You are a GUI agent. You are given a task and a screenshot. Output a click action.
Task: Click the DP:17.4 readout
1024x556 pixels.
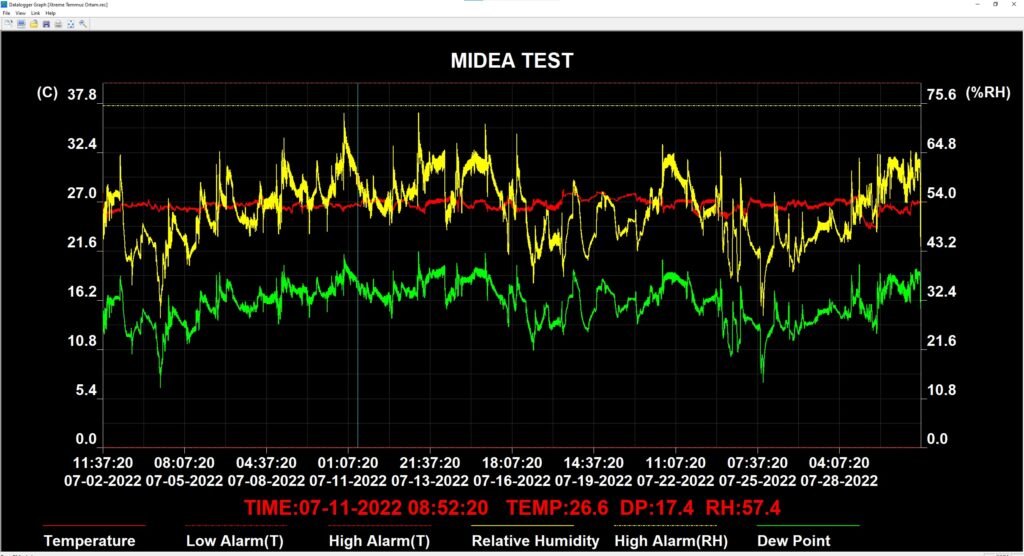click(656, 508)
